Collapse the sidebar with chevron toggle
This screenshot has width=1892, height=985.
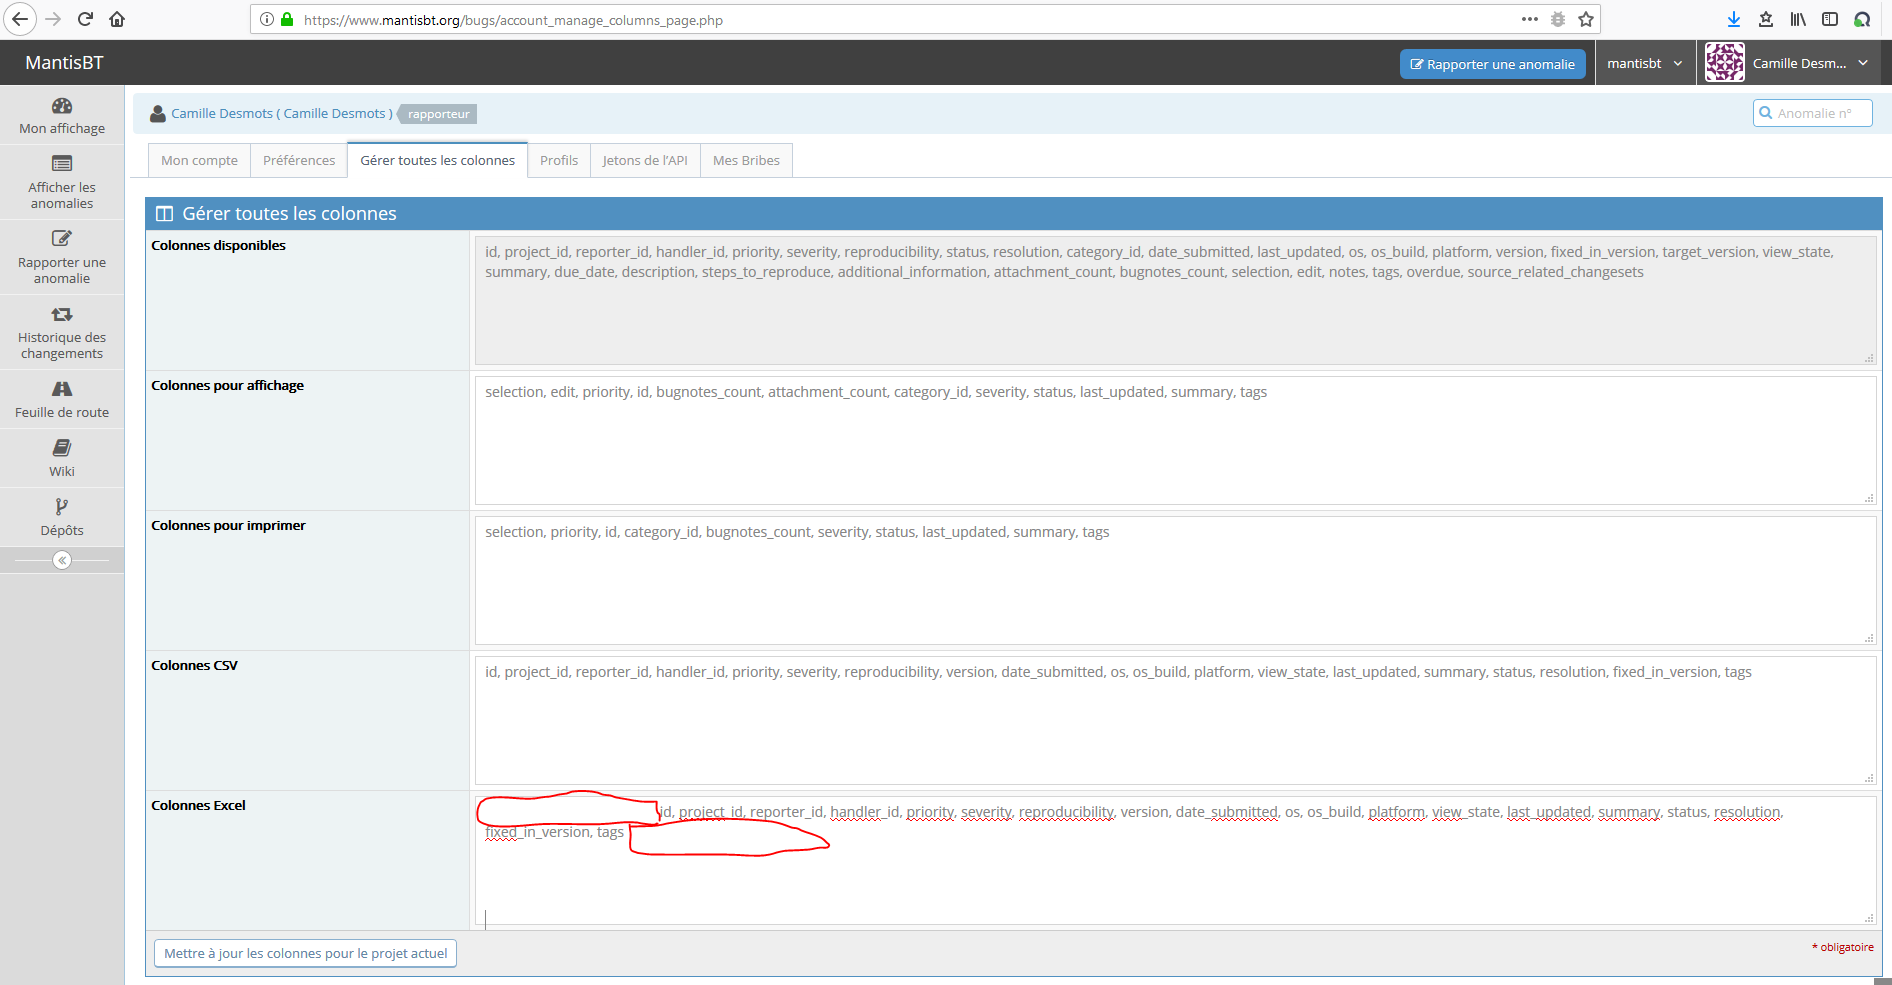(62, 560)
